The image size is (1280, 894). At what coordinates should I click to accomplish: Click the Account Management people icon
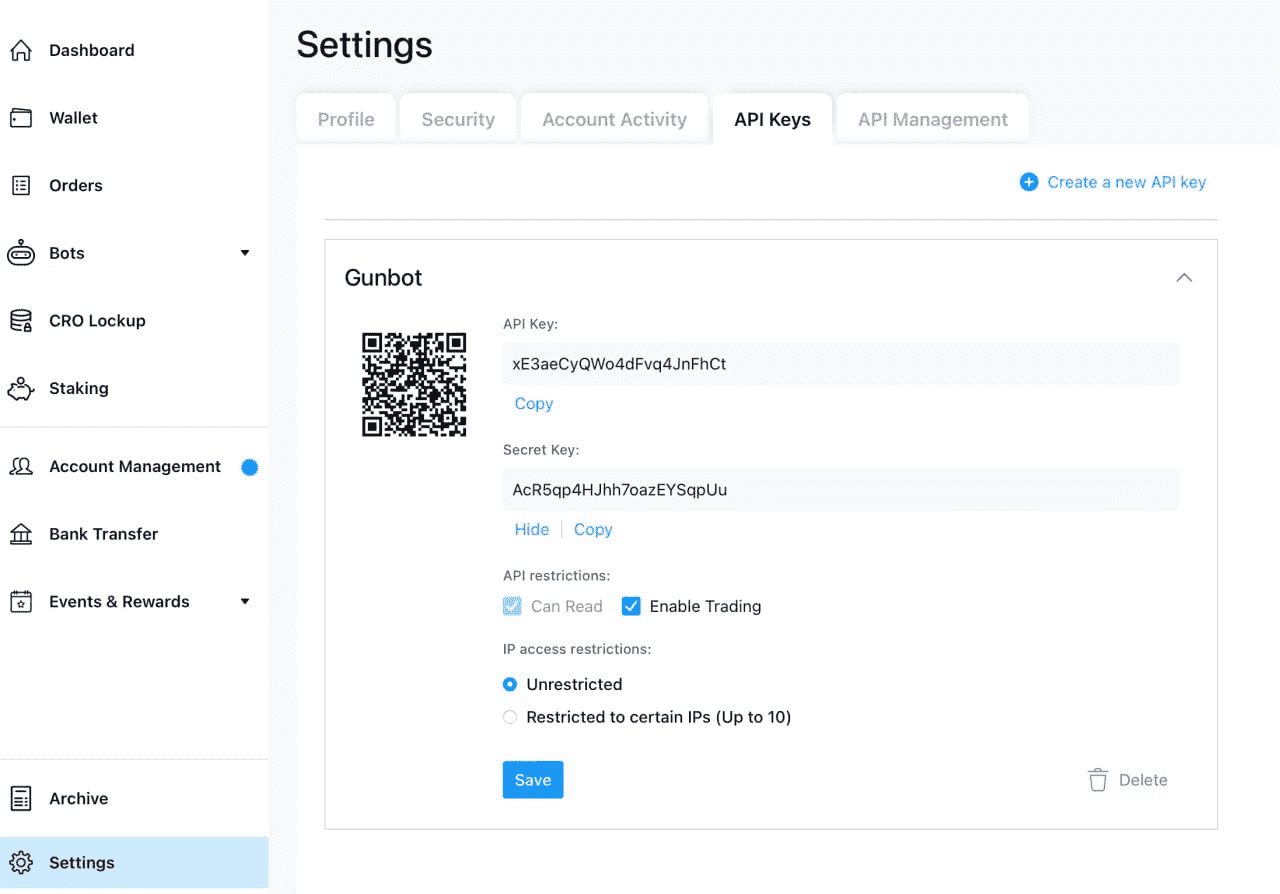click(21, 466)
